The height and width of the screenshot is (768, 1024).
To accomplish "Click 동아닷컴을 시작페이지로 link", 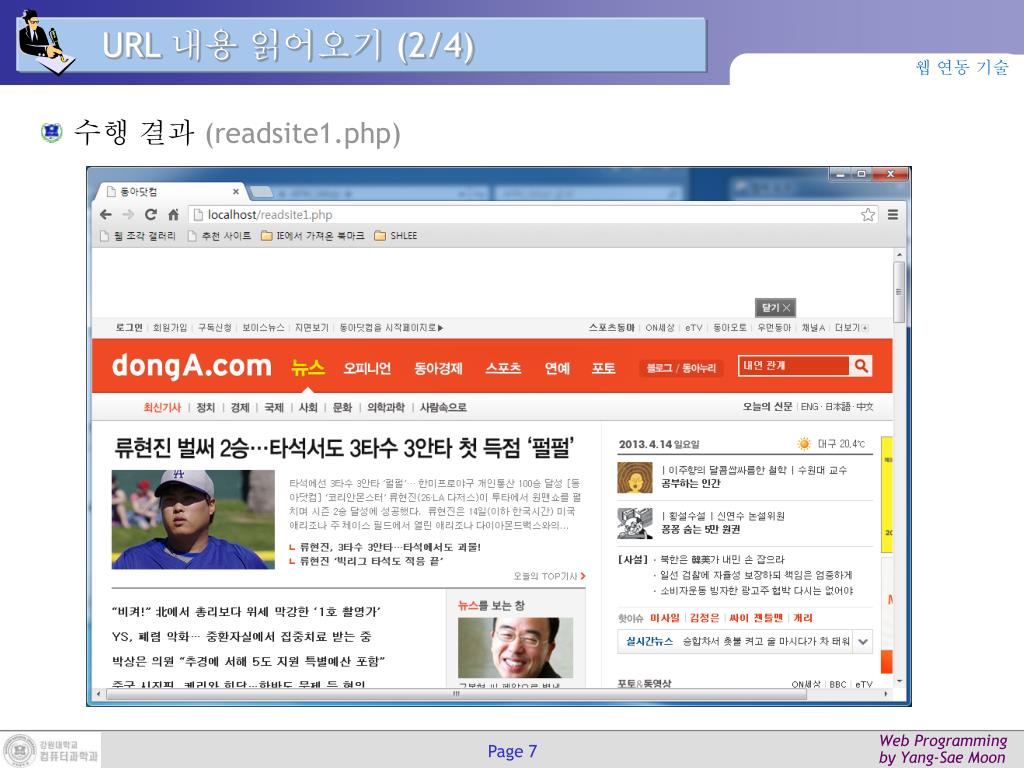I will pos(391,328).
